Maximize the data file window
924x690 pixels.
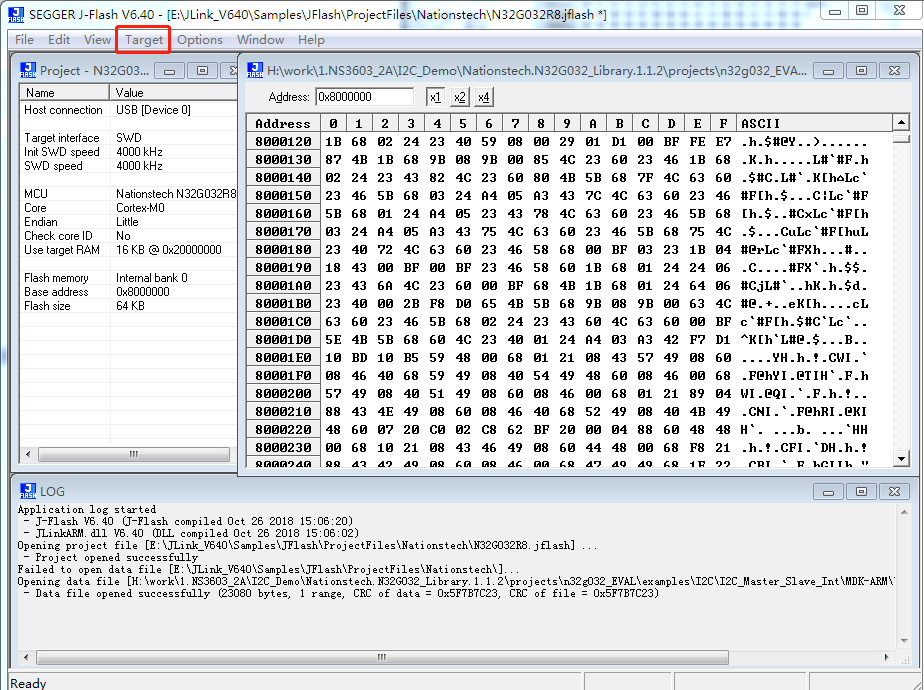pyautogui.click(x=861, y=71)
